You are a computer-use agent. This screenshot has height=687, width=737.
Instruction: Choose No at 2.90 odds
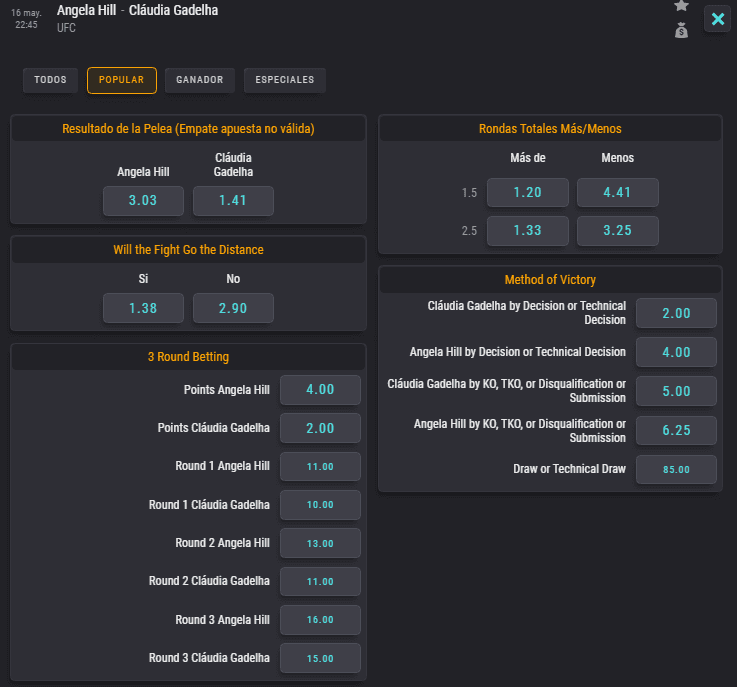coord(233,308)
